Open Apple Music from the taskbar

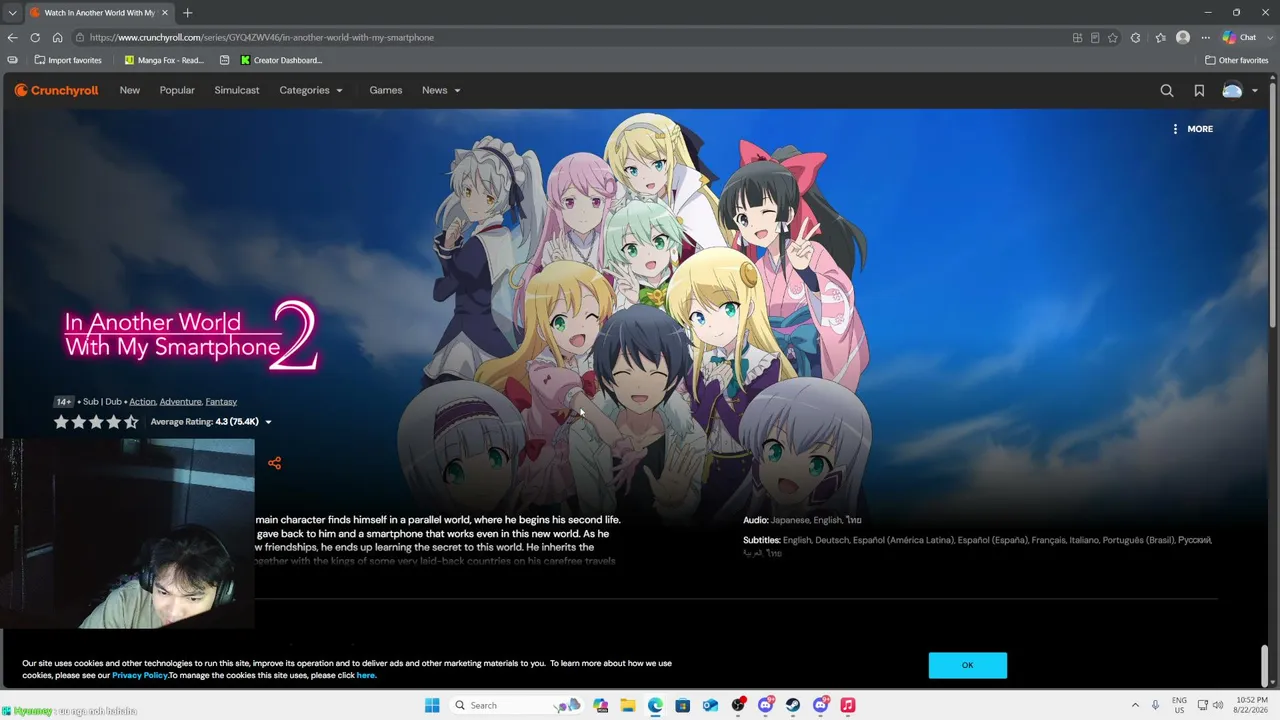click(x=848, y=705)
